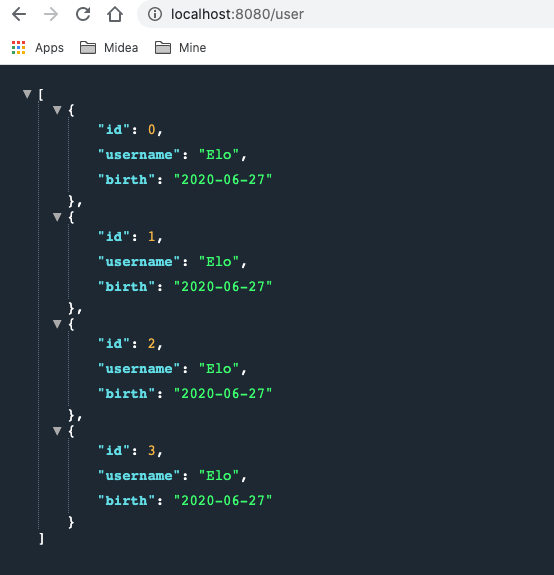Collapse the object with id 2
This screenshot has height=575, width=554.
pos(57,324)
